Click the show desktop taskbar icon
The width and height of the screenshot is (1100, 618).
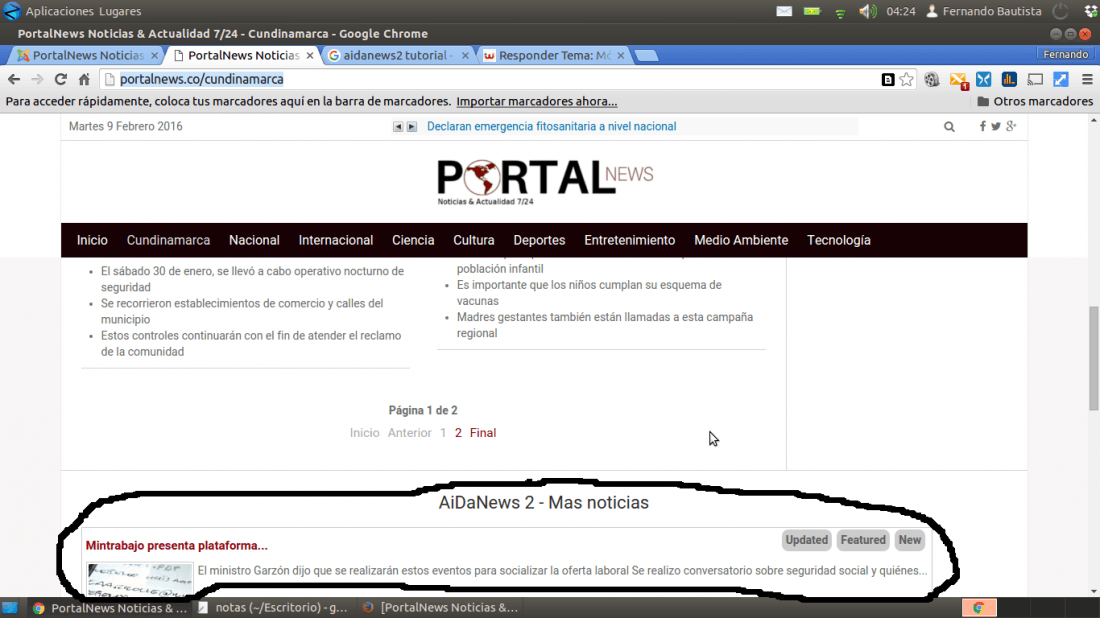click(x=10, y=607)
